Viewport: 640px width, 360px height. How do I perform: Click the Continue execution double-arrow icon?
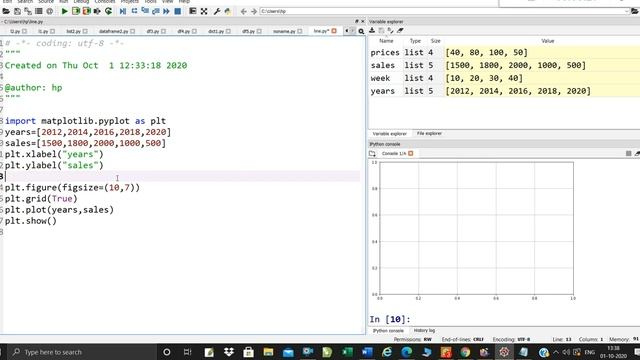point(166,11)
